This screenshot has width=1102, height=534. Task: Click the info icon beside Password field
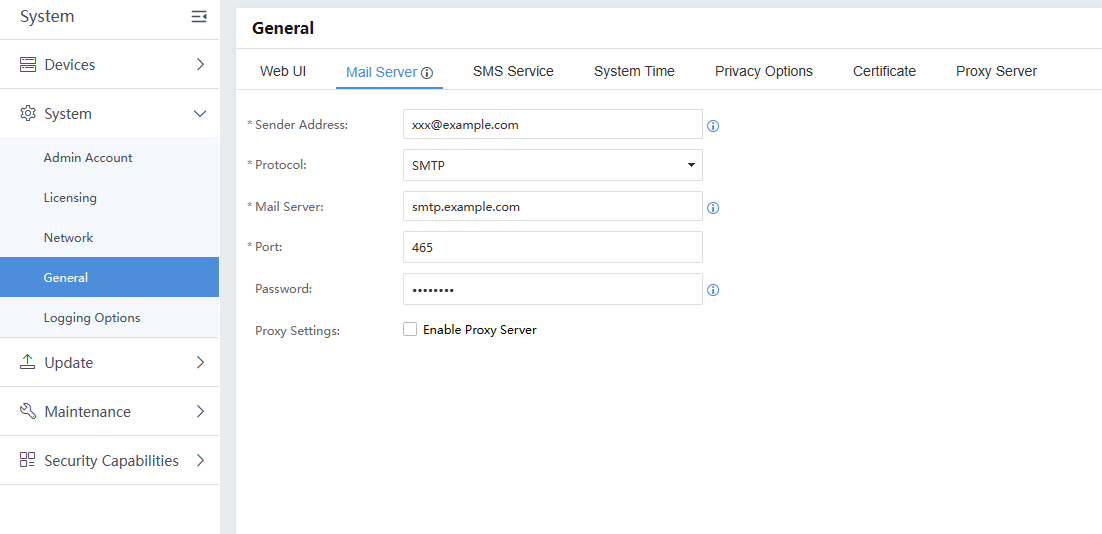(713, 290)
